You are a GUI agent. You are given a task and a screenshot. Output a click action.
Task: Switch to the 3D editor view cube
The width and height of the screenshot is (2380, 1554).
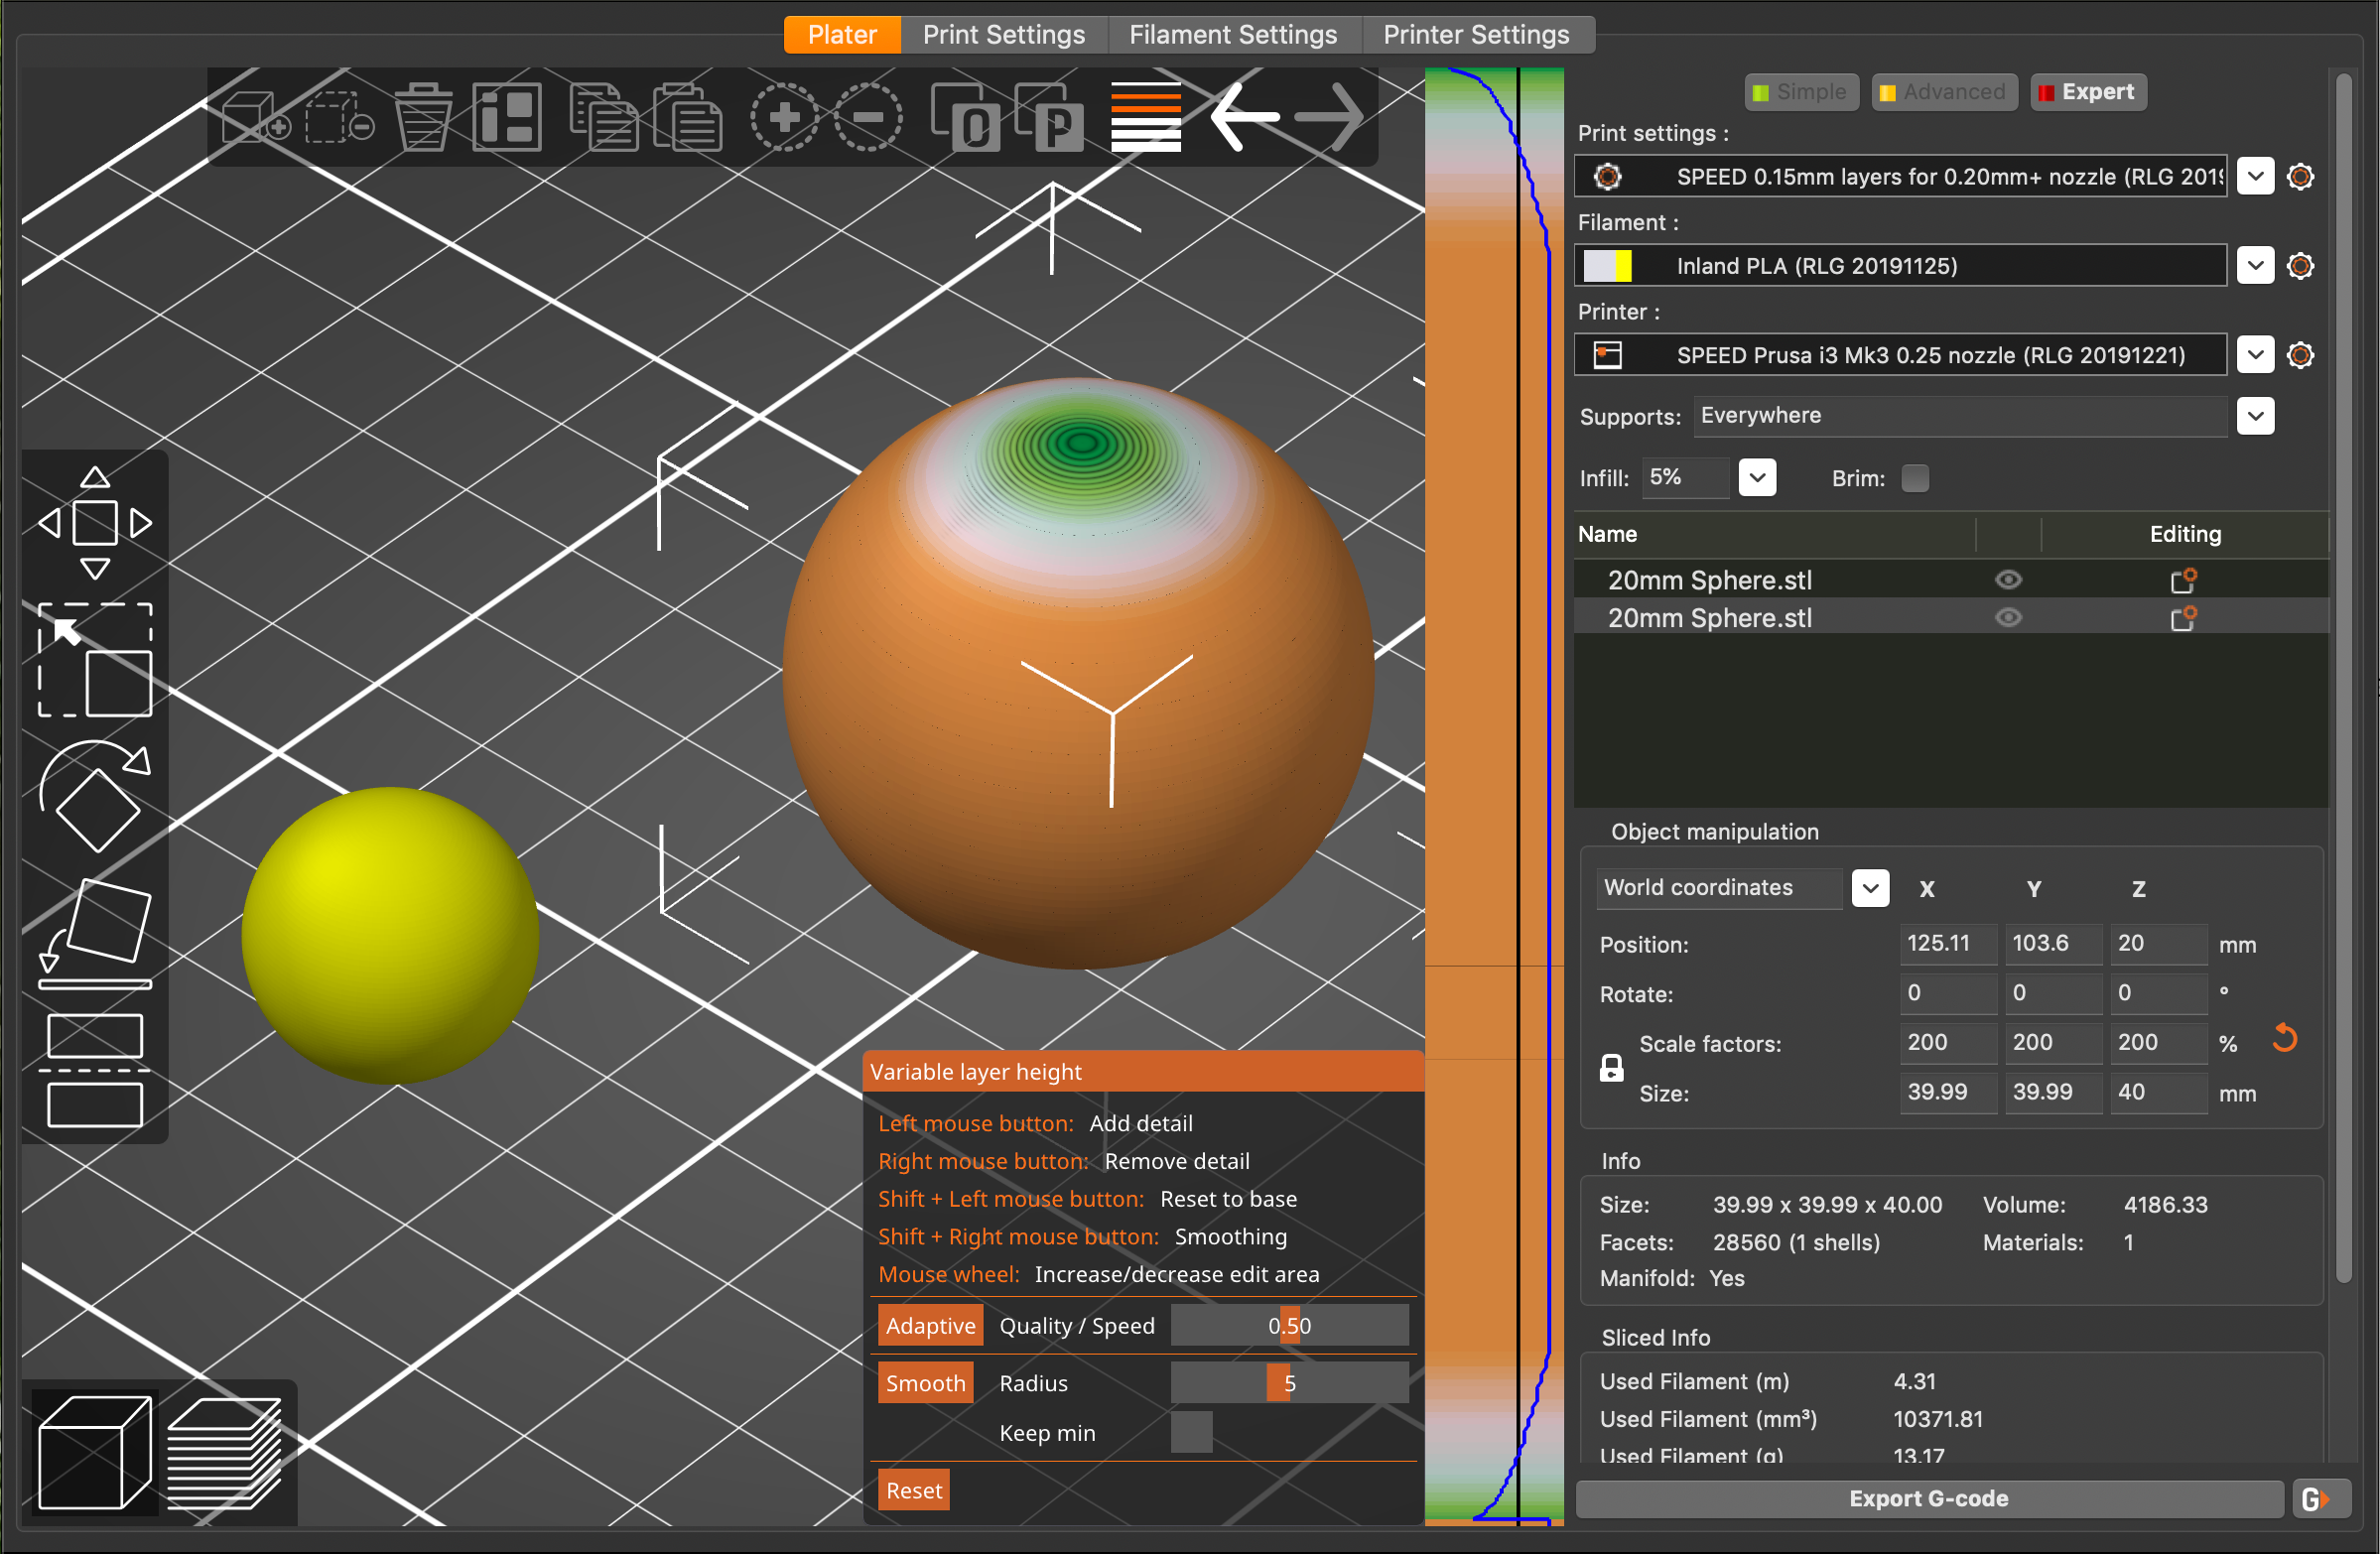coord(95,1453)
